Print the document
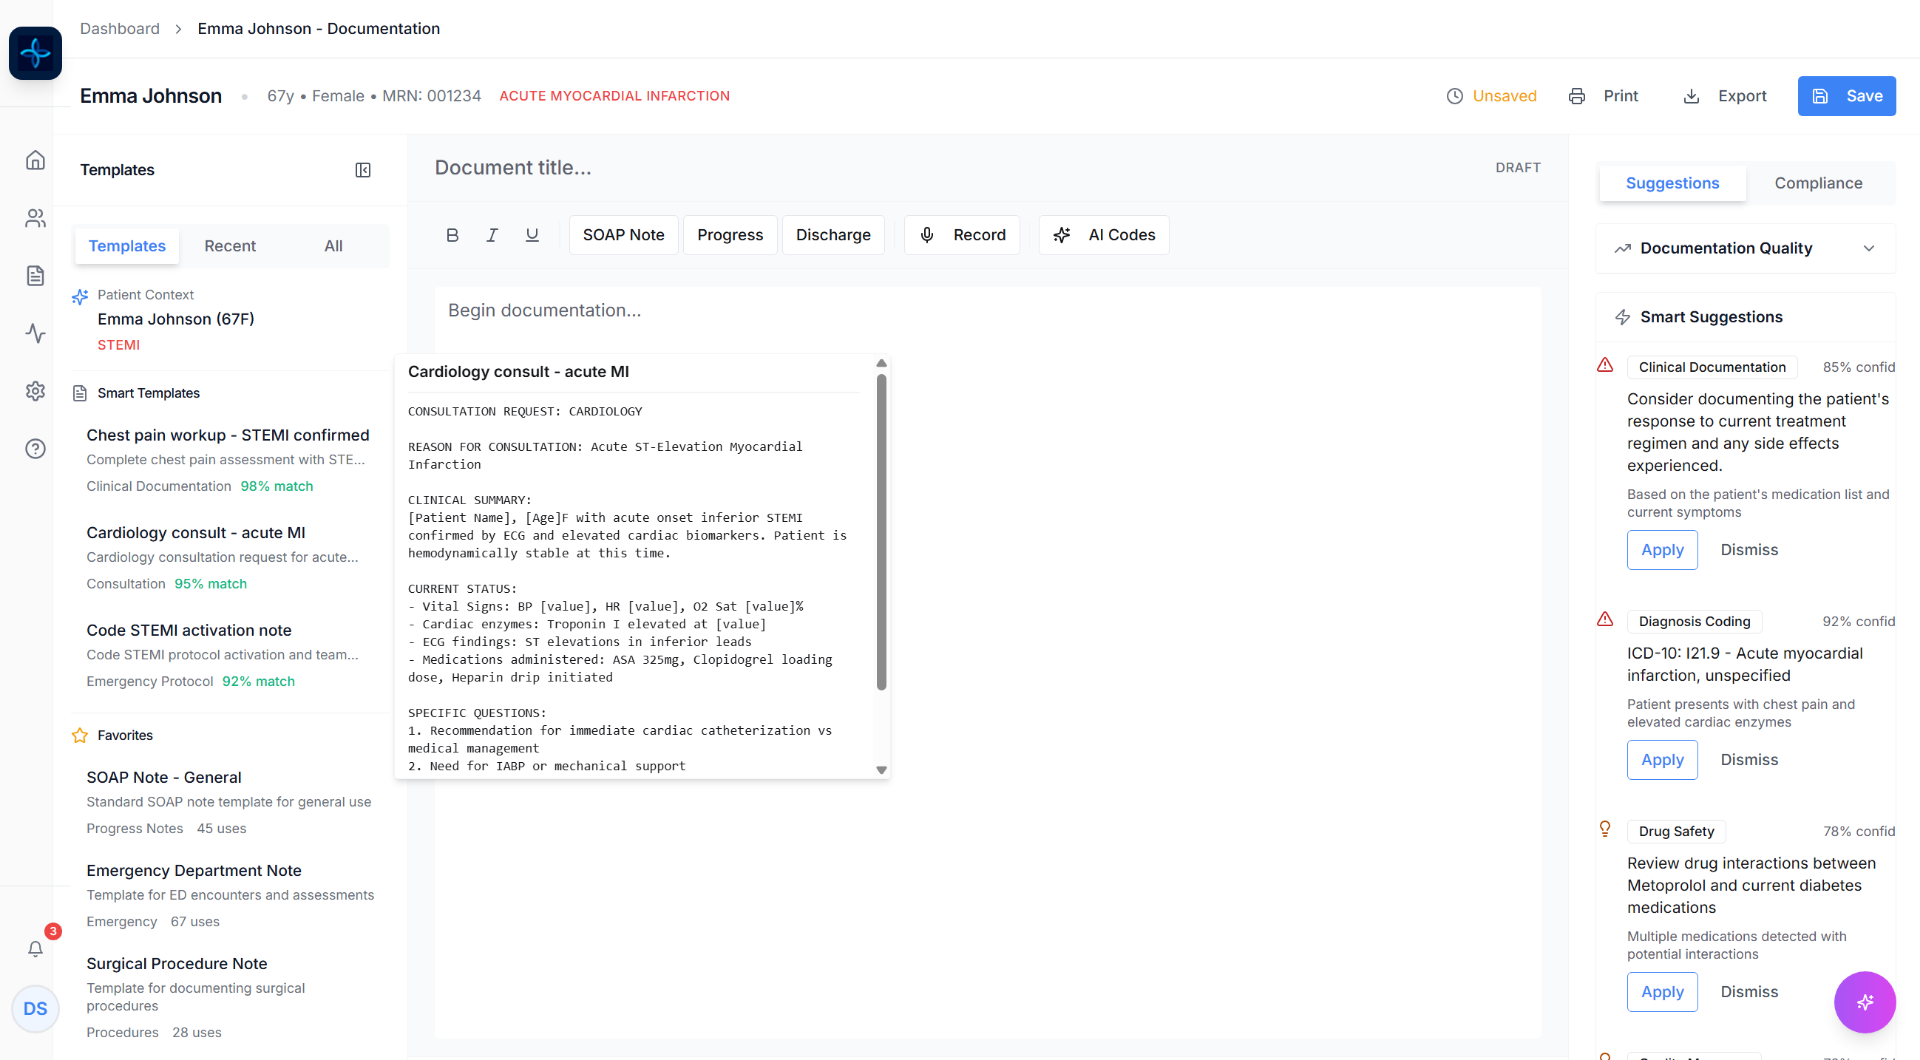Viewport: 1920px width, 1060px height. [x=1604, y=96]
